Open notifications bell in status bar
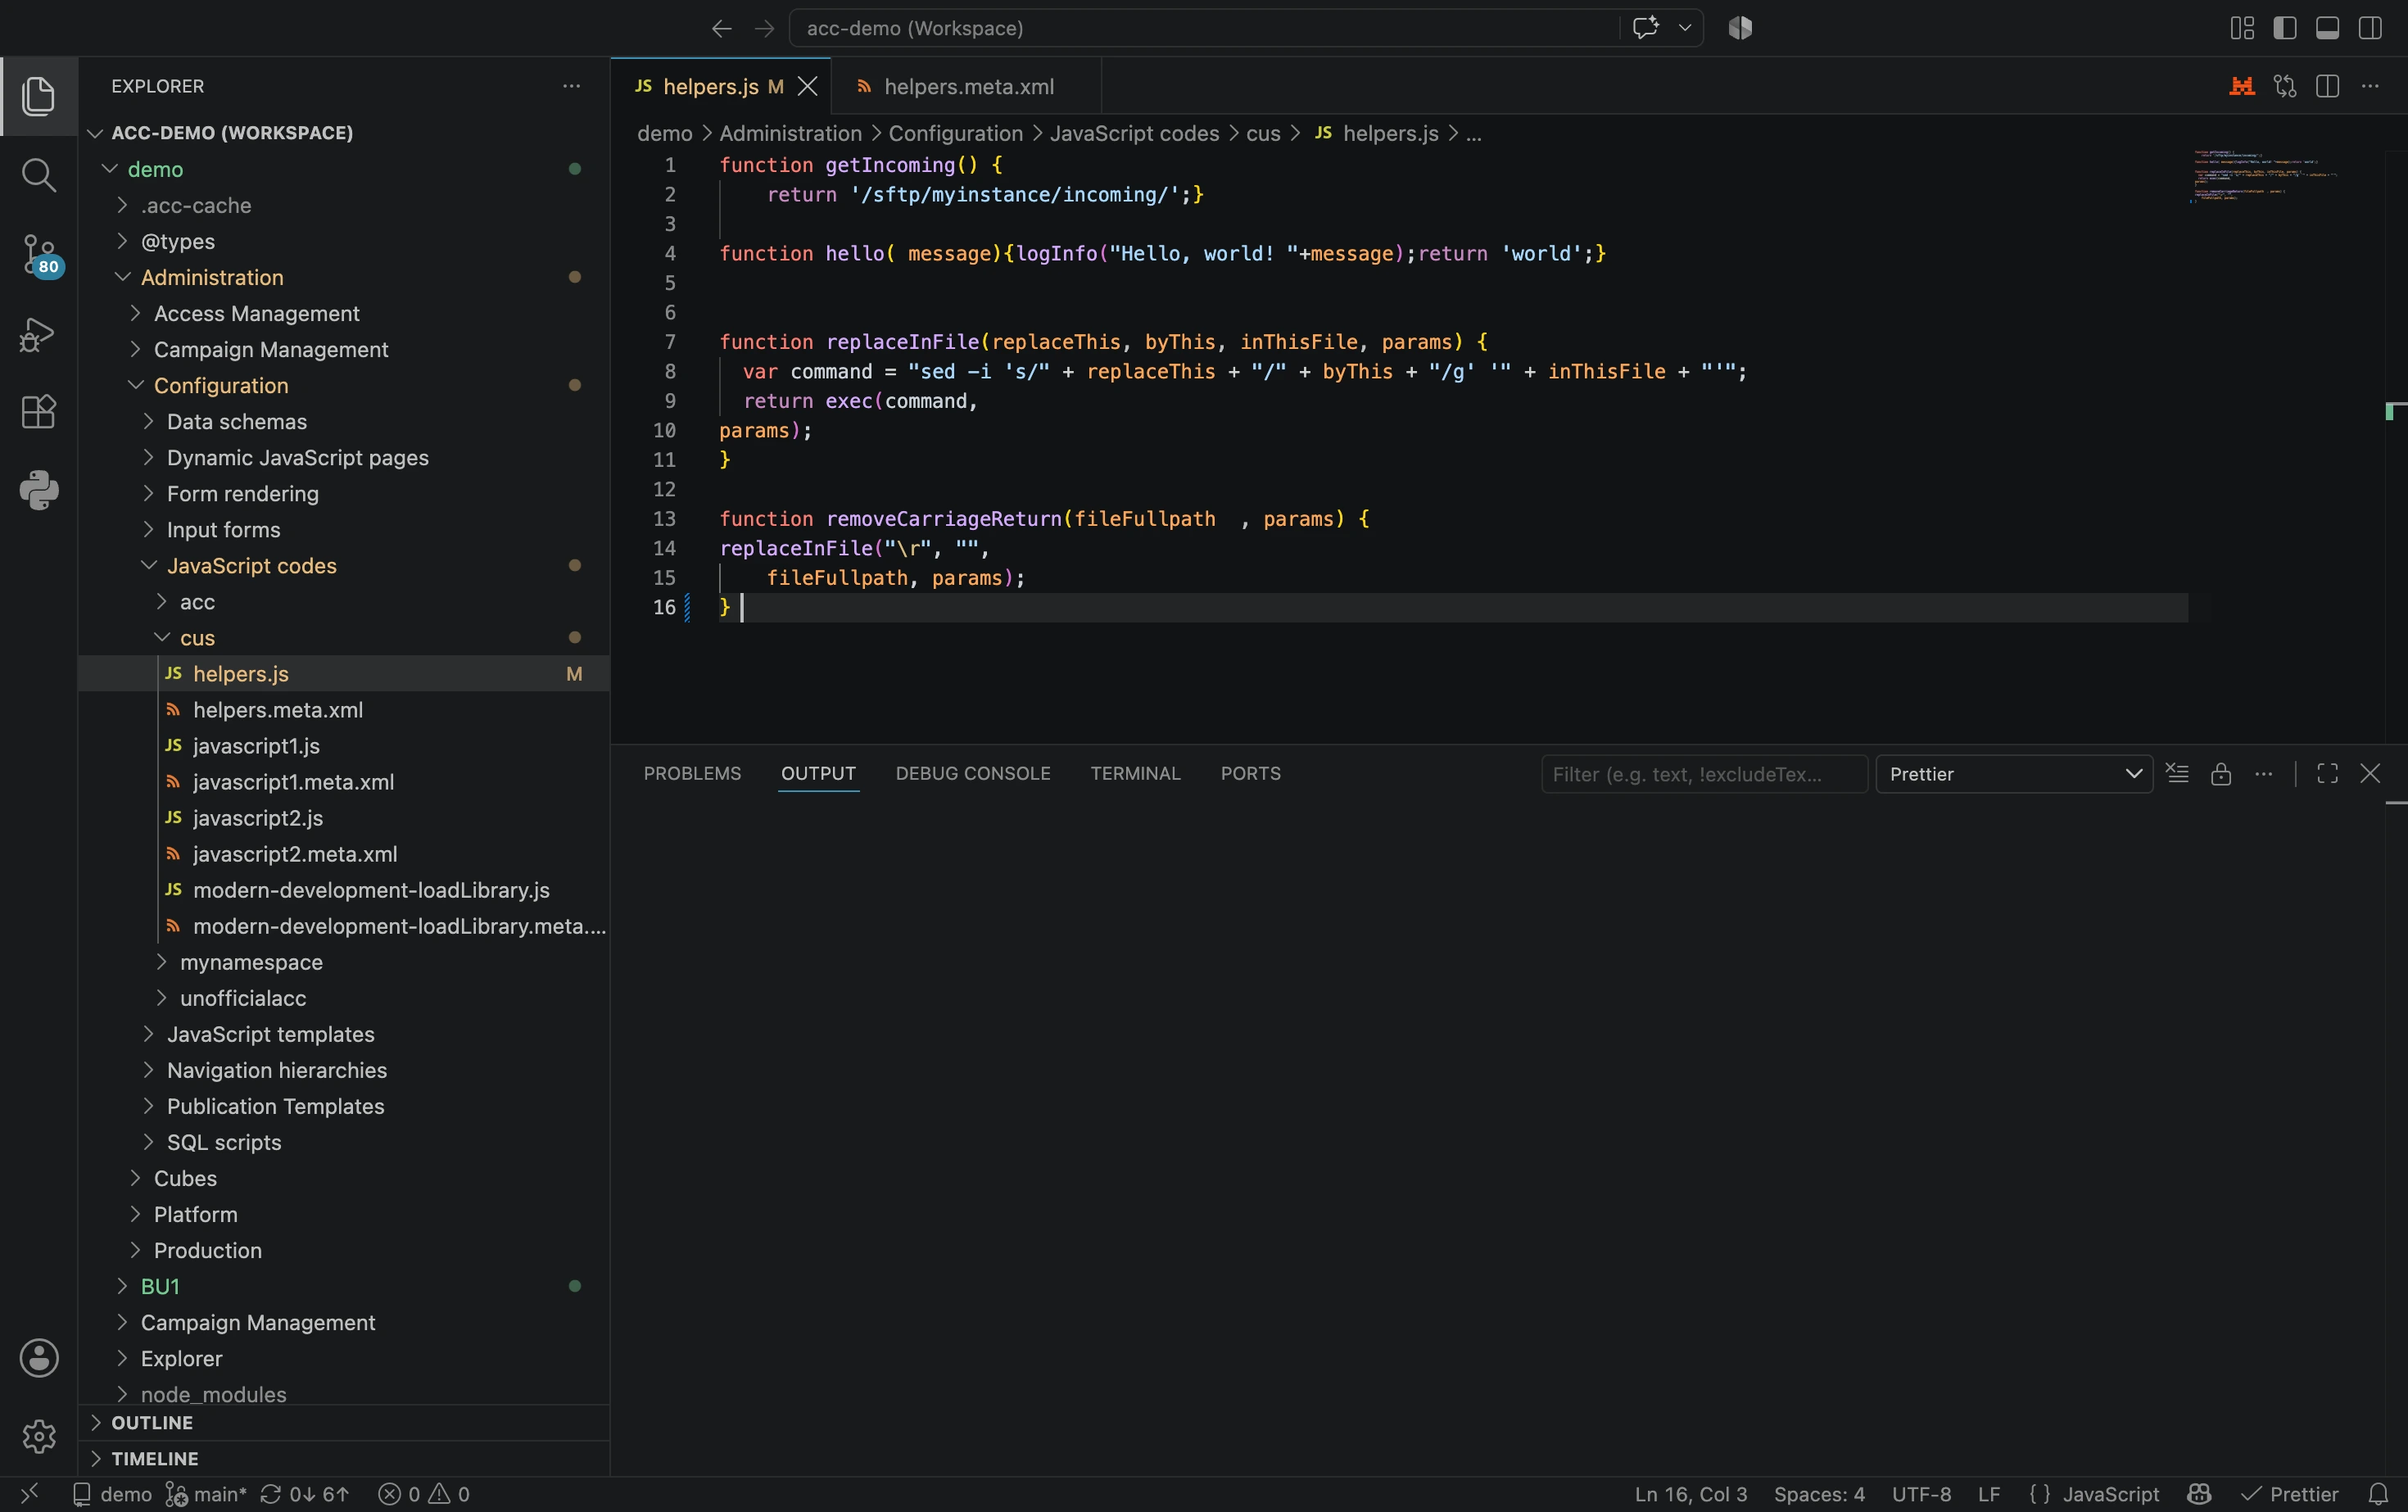Viewport: 2408px width, 1512px height. 2378,1494
